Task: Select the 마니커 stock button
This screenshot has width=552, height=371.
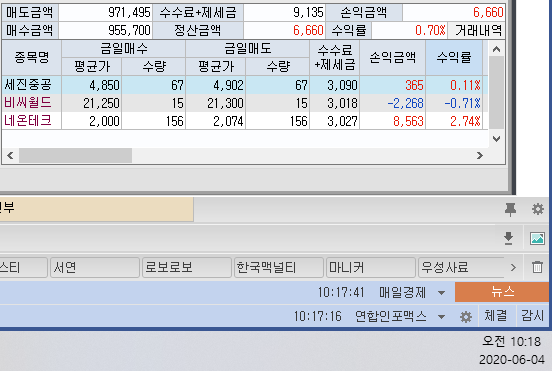Action: (371, 268)
